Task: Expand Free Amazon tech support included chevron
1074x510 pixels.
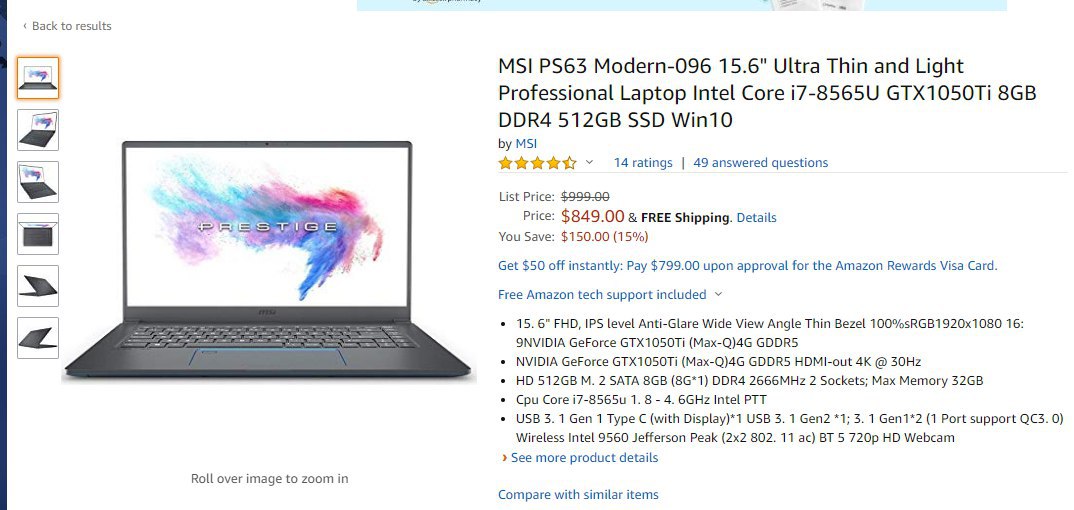Action: click(718, 294)
